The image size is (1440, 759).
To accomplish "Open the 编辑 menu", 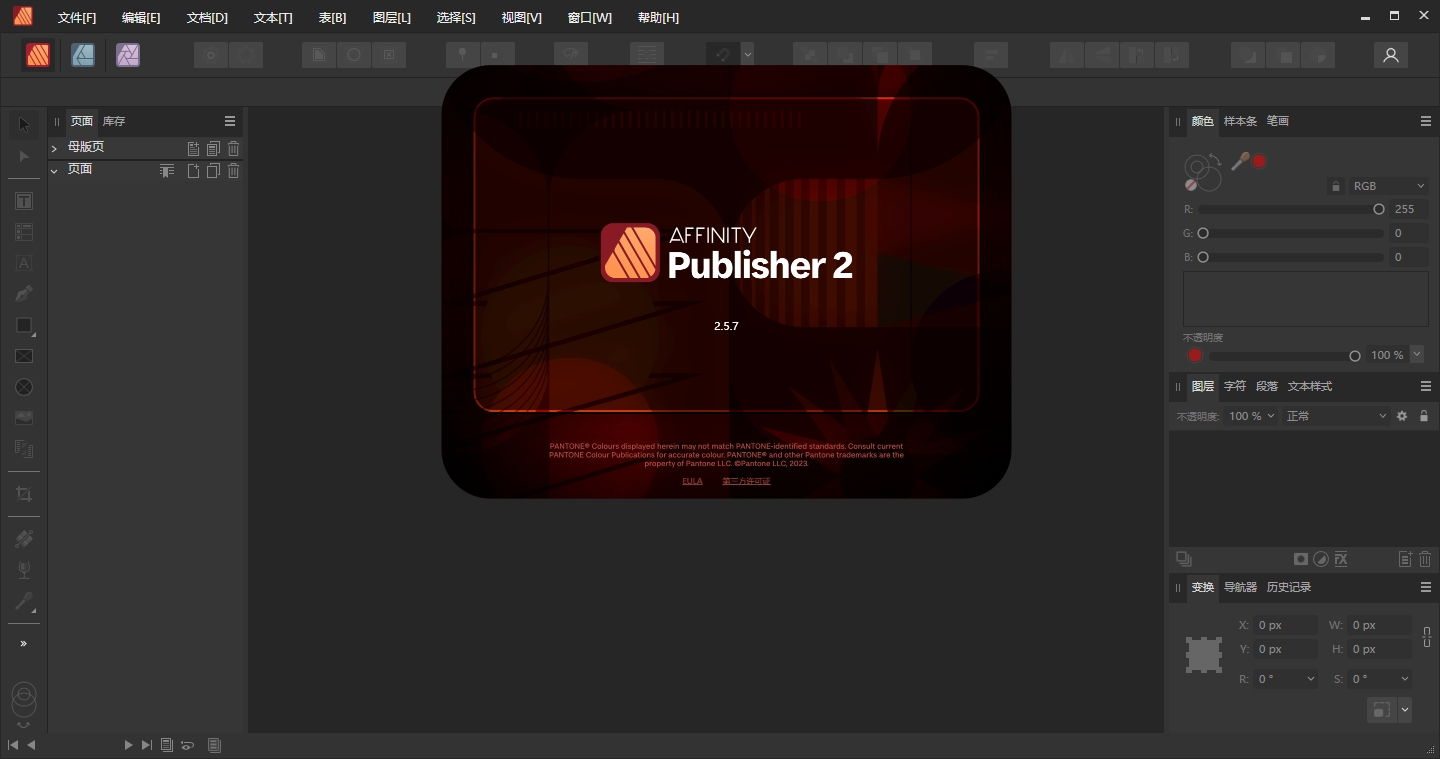I will point(141,18).
